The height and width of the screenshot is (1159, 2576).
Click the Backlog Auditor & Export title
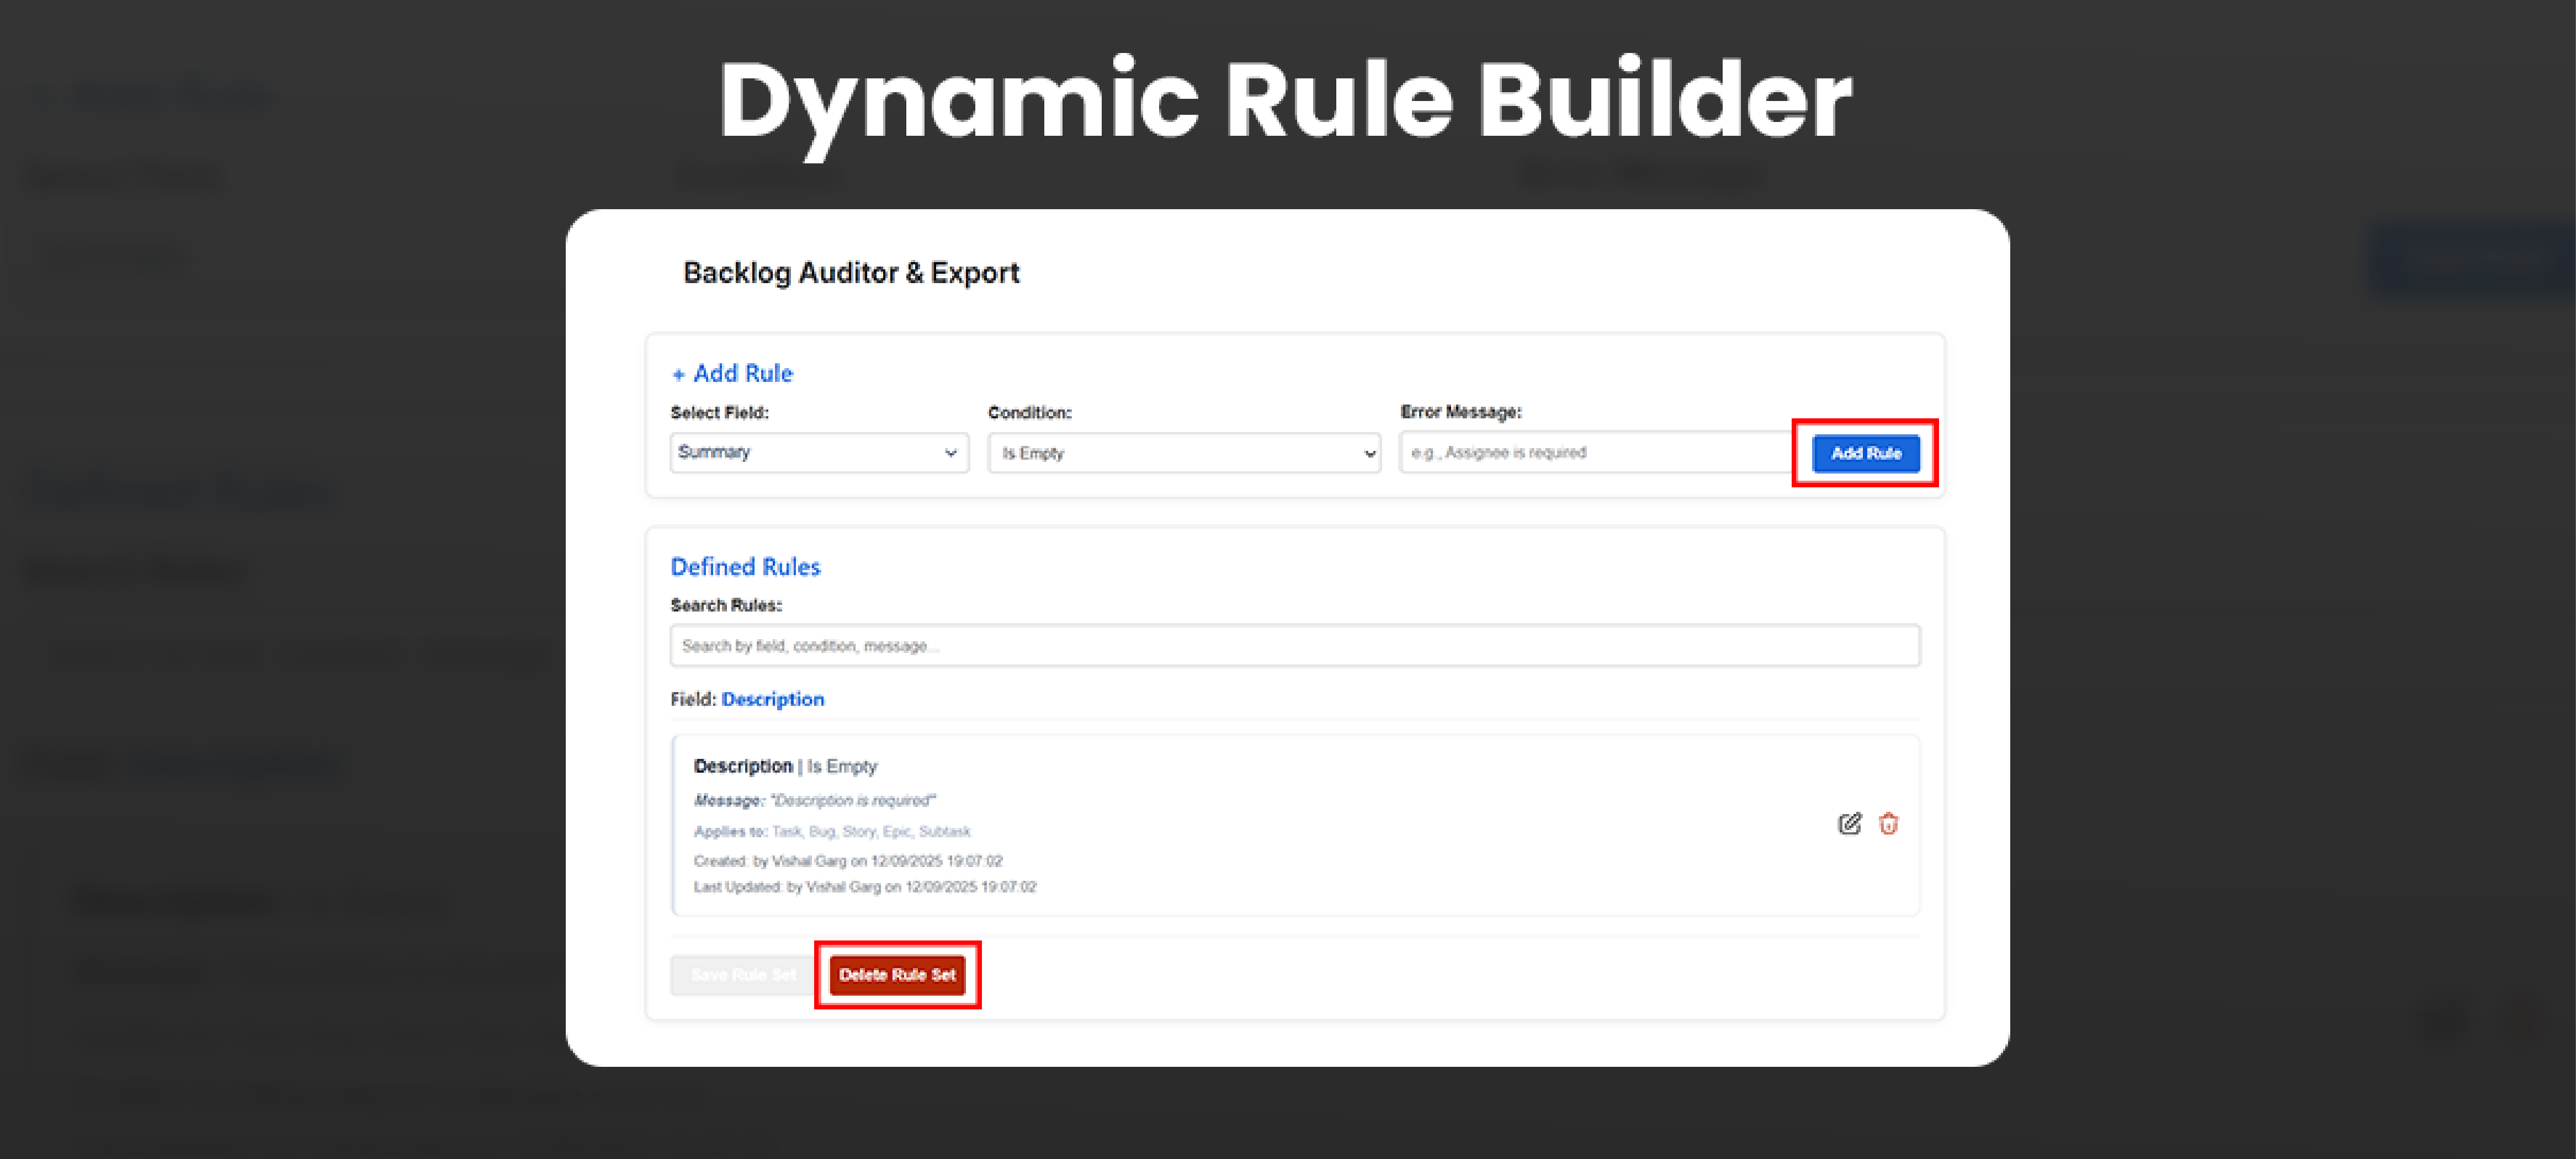tap(851, 272)
